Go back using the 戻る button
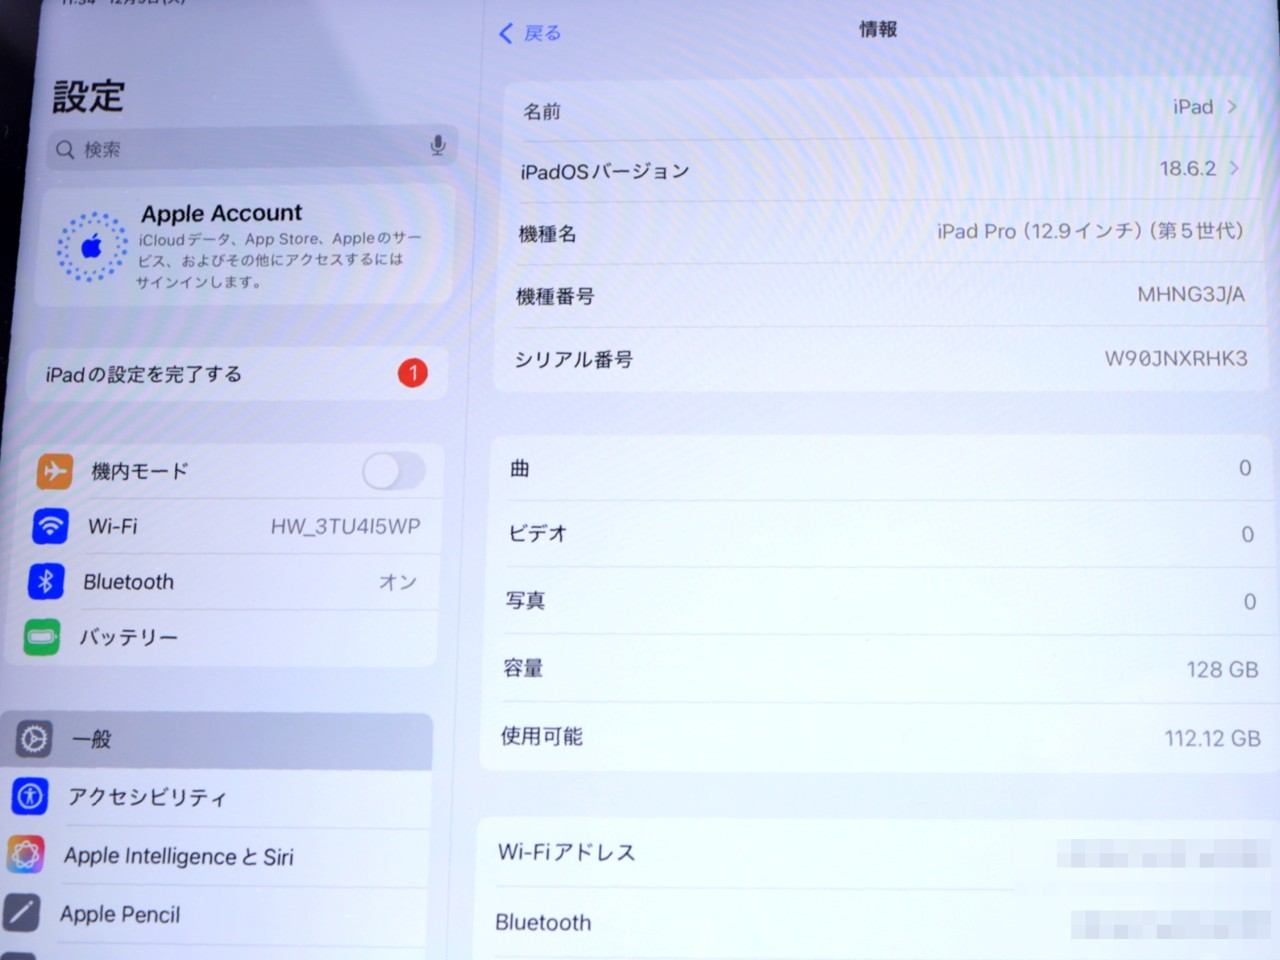 (530, 33)
